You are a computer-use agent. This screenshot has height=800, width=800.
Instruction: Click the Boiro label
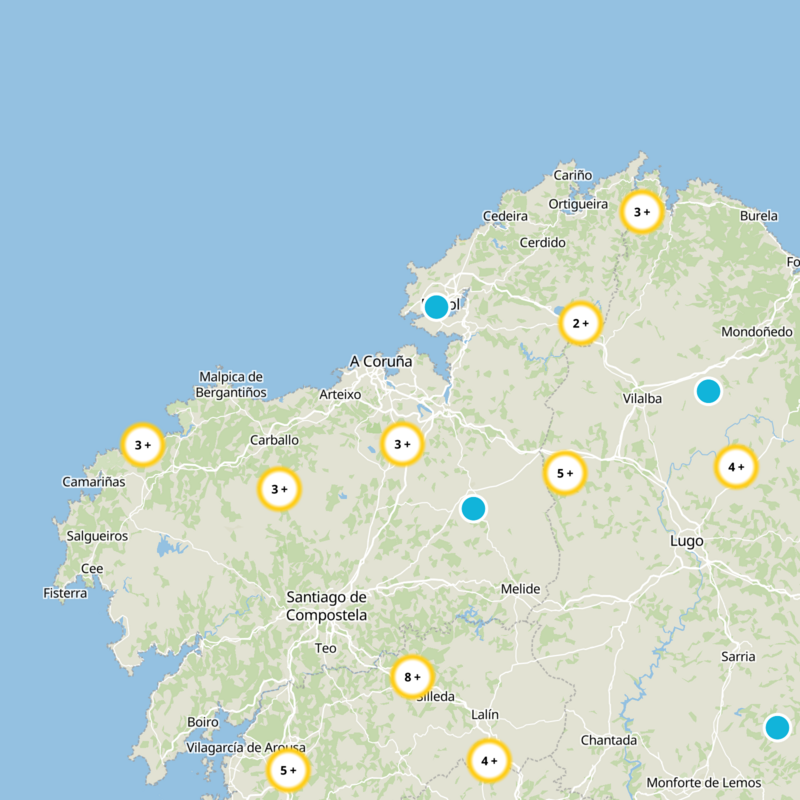click(203, 722)
